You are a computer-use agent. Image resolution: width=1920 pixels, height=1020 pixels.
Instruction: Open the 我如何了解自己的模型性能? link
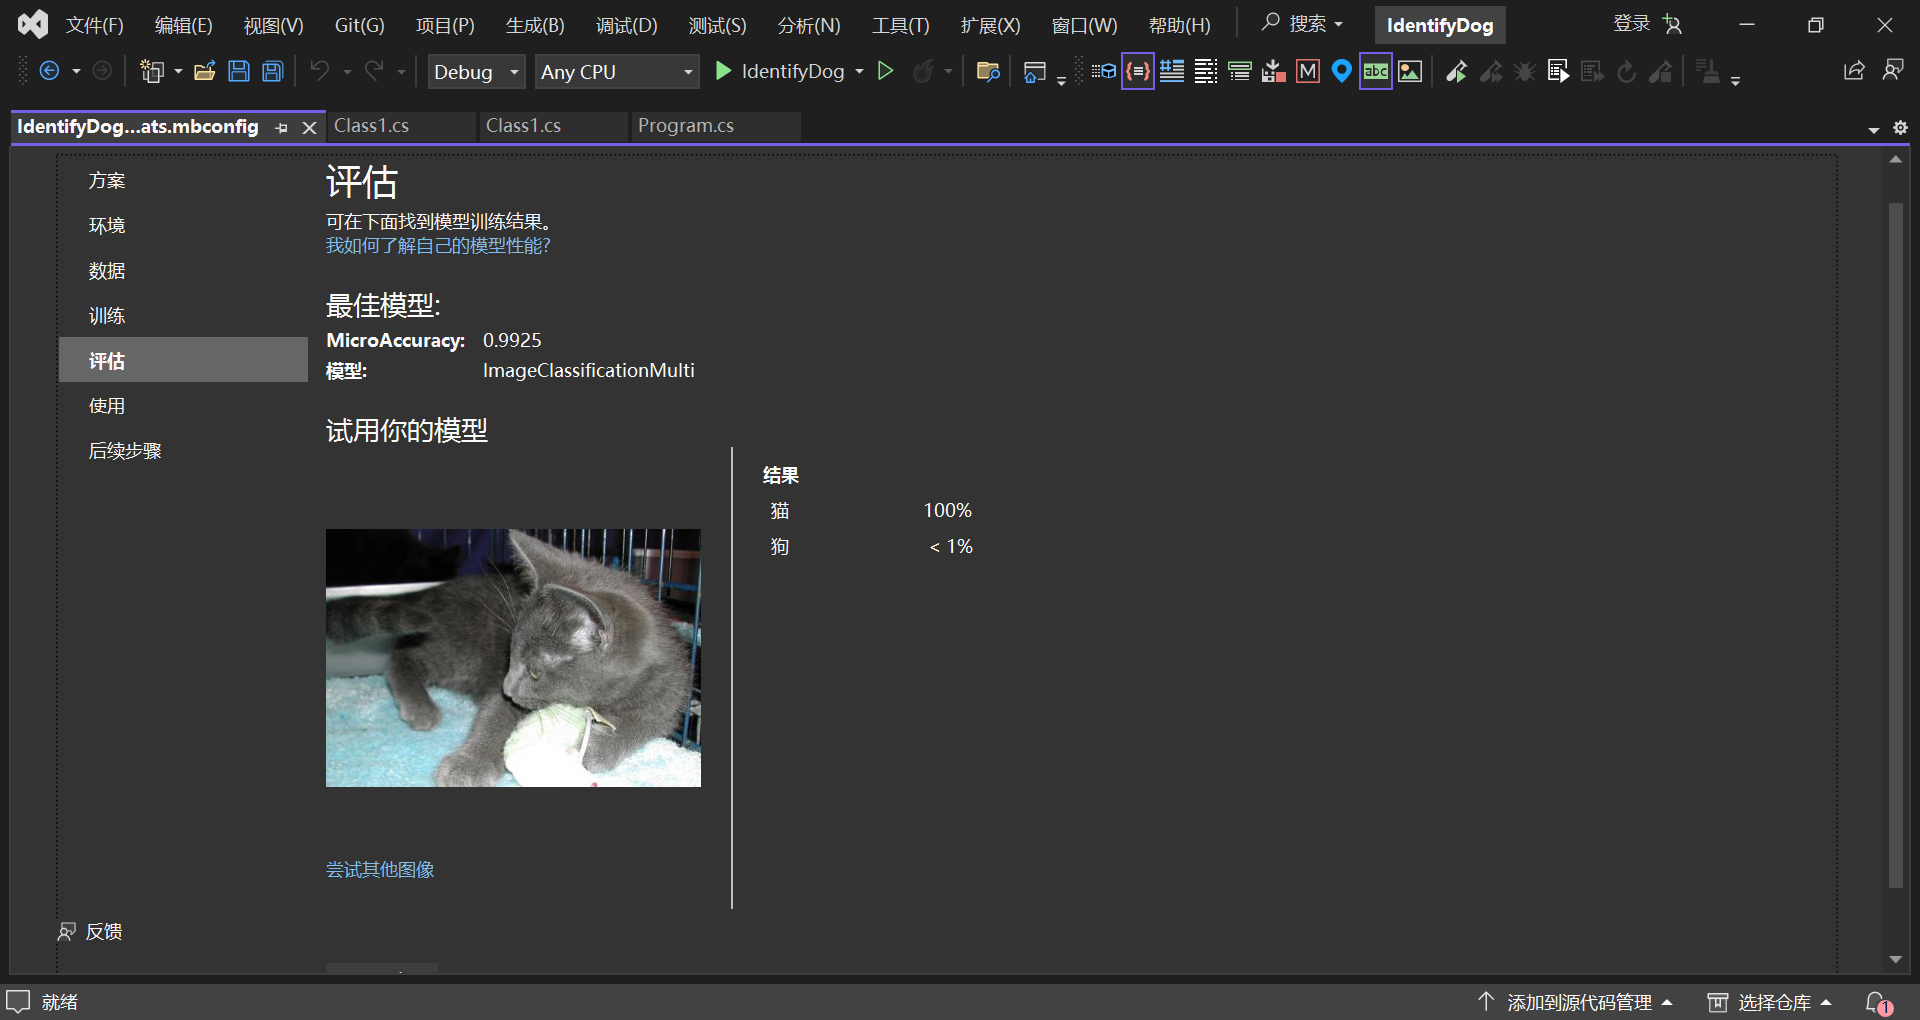click(x=438, y=246)
